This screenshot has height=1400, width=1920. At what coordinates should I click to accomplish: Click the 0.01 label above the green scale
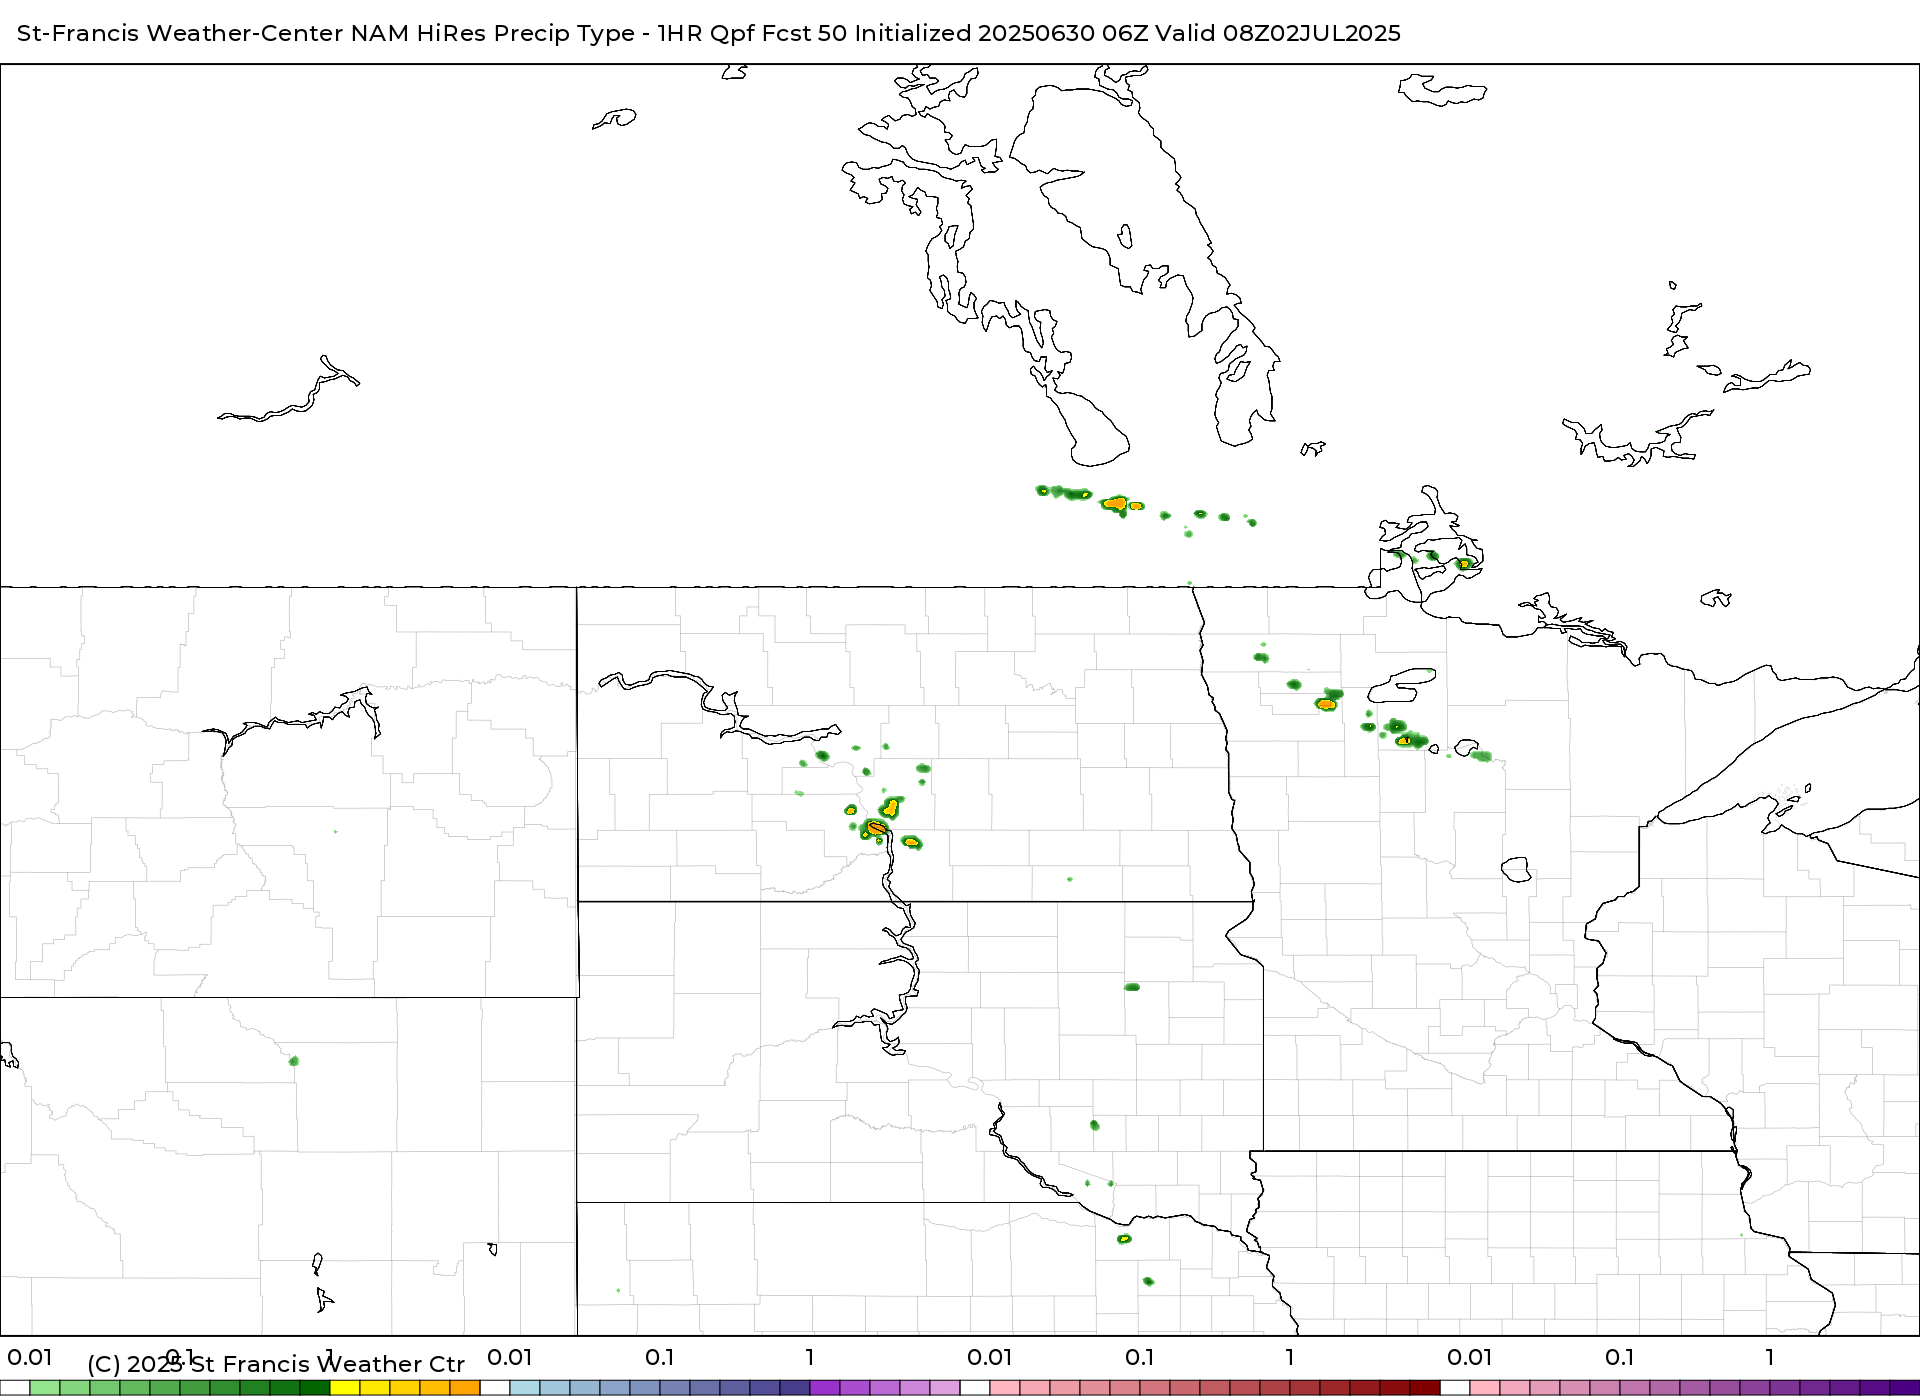point(29,1357)
